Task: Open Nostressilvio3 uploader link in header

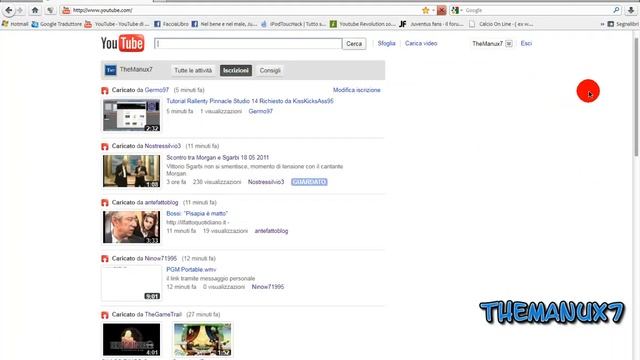Action: click(162, 146)
